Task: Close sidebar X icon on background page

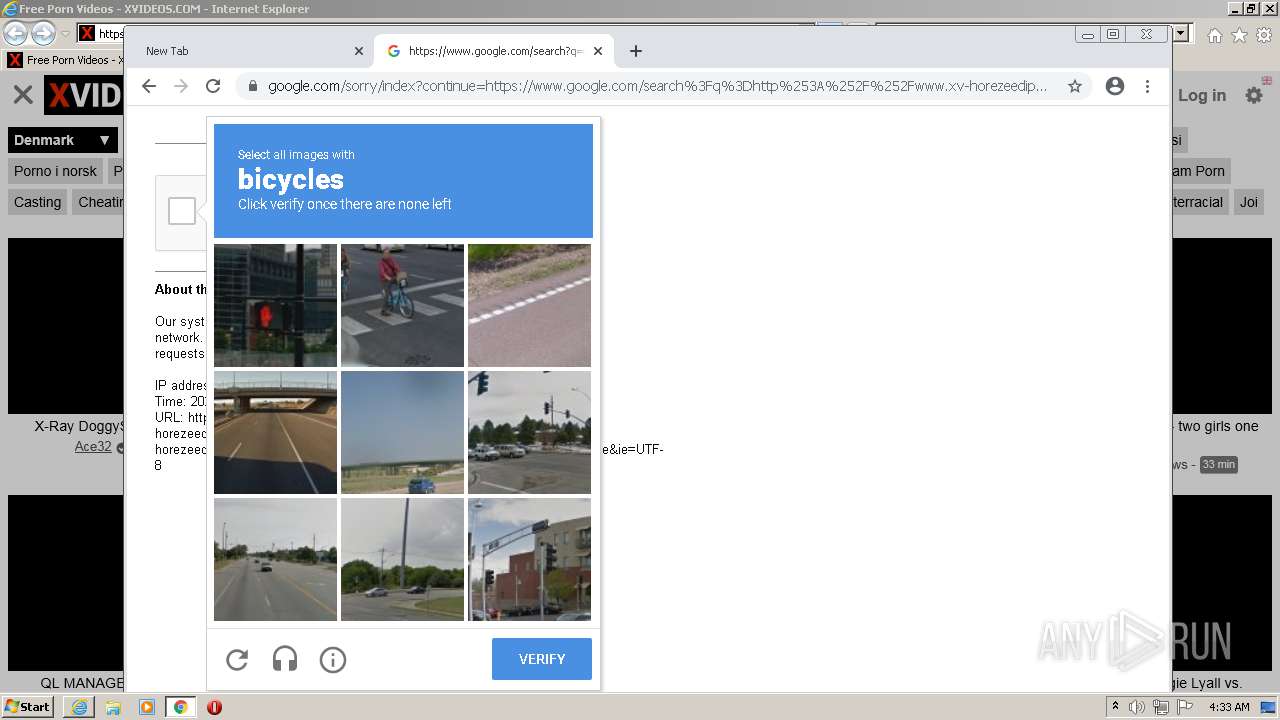Action: (23, 95)
